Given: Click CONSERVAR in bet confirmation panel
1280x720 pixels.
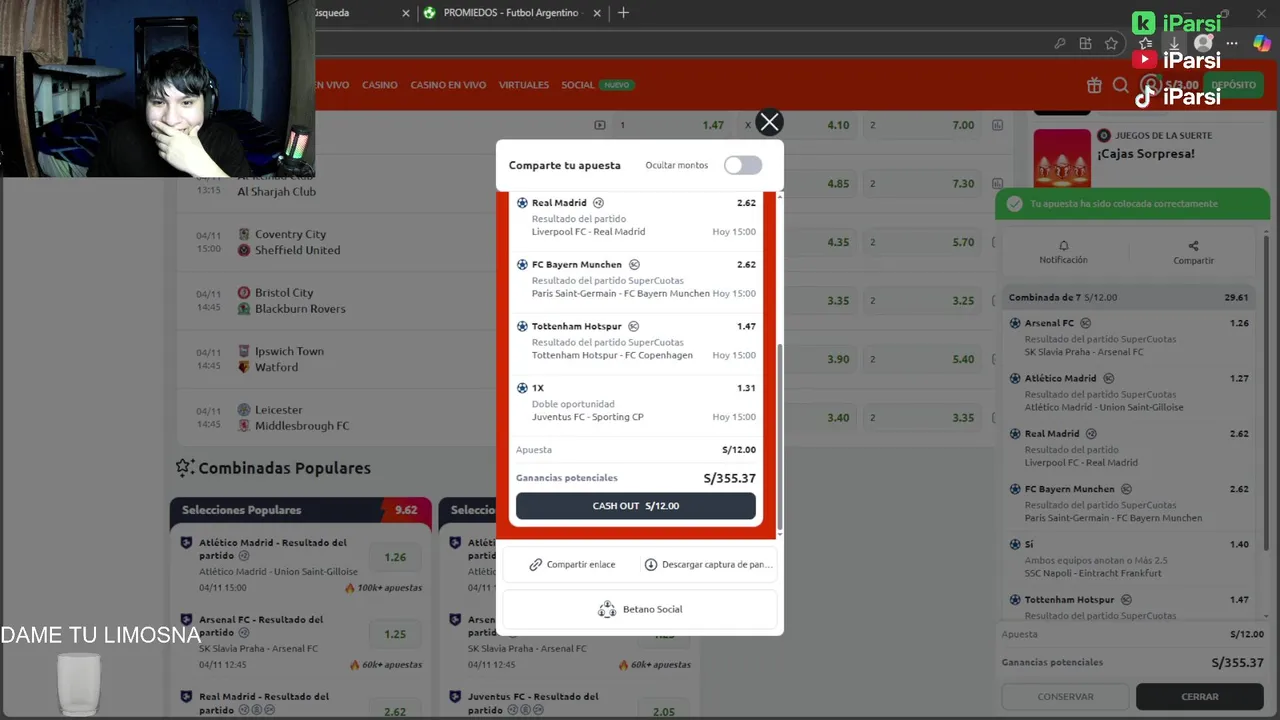Looking at the screenshot, I should coord(1065,697).
